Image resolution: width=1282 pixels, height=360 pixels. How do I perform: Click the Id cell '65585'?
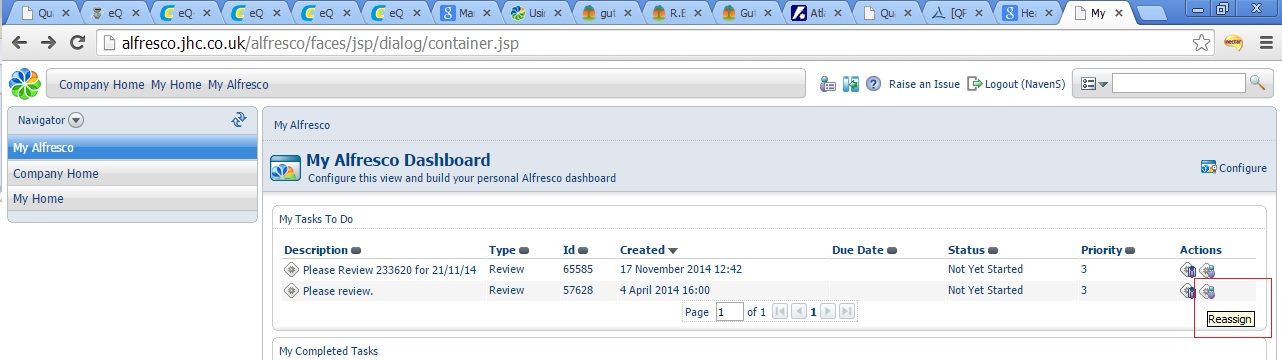click(578, 269)
